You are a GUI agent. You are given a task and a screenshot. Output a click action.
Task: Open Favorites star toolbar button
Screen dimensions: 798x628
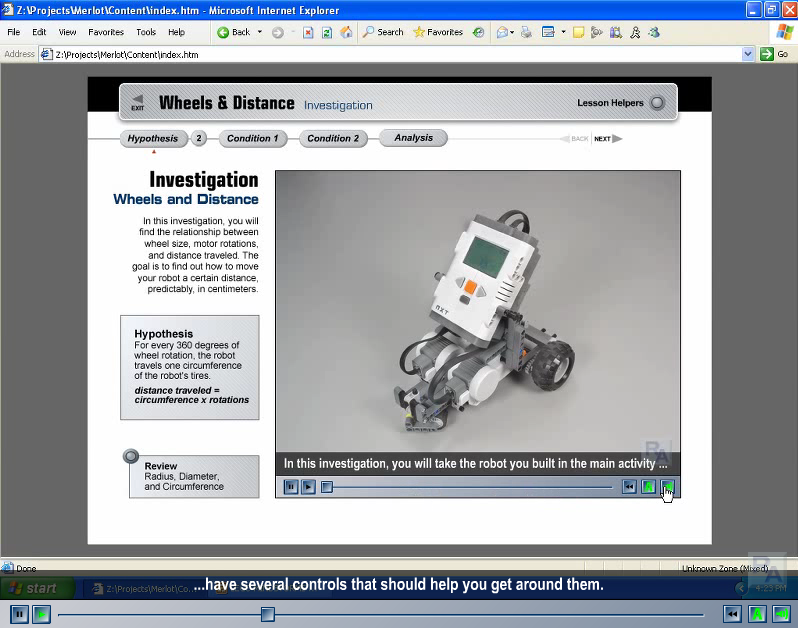pyautogui.click(x=438, y=32)
